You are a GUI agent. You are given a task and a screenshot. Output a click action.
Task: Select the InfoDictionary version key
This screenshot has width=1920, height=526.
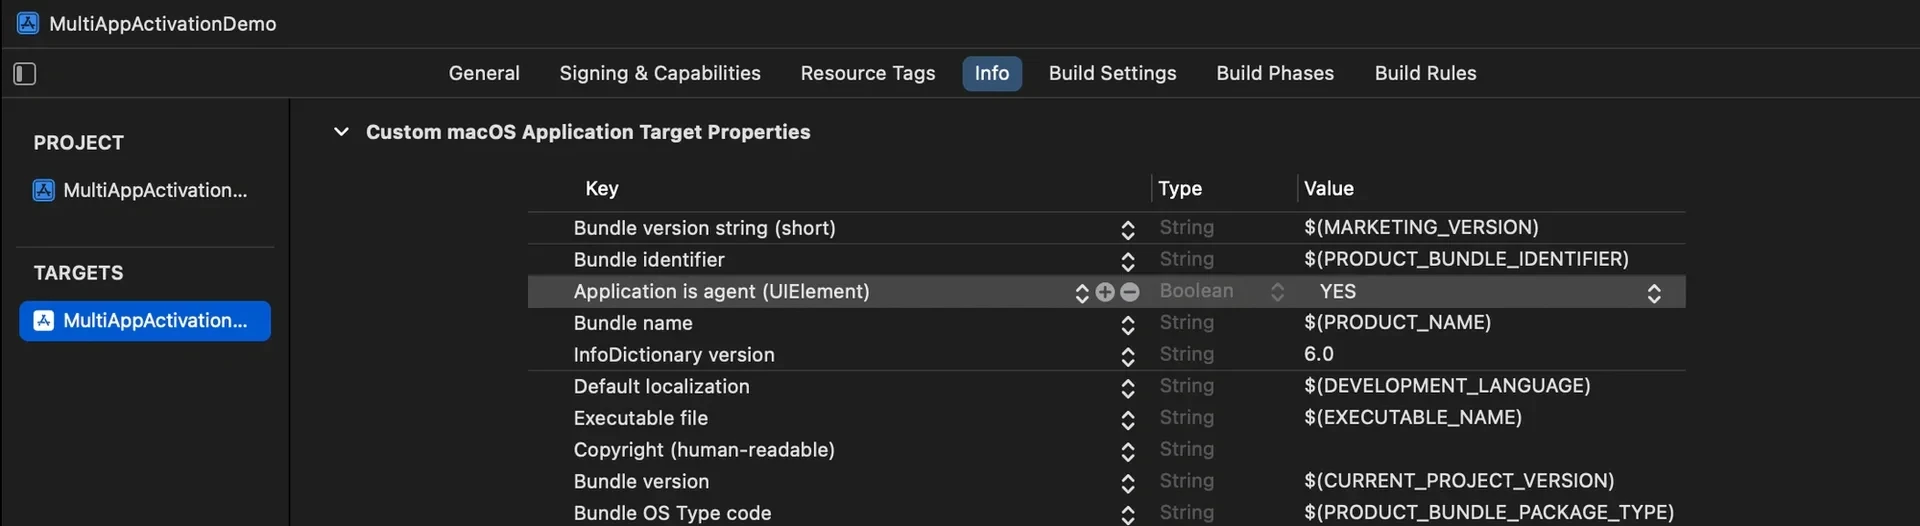674,354
